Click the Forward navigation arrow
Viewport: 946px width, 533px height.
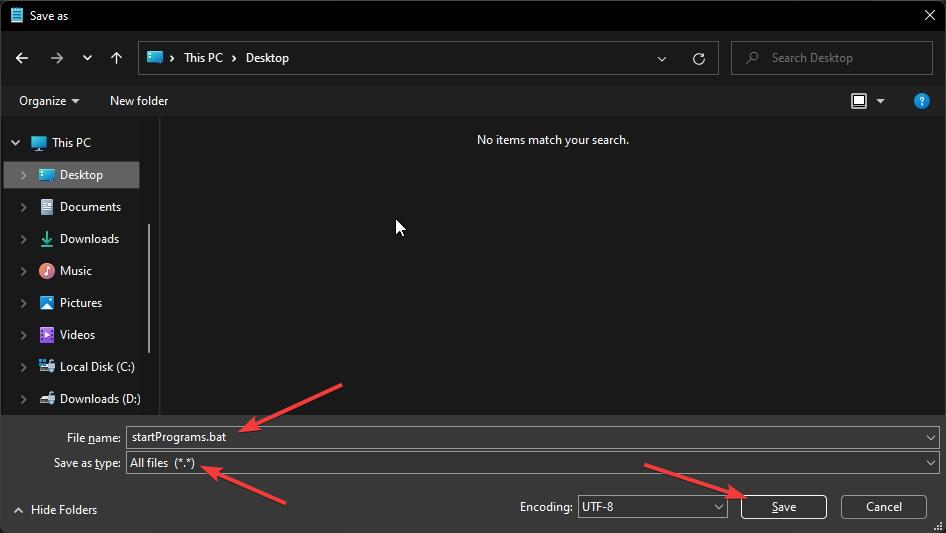(56, 58)
